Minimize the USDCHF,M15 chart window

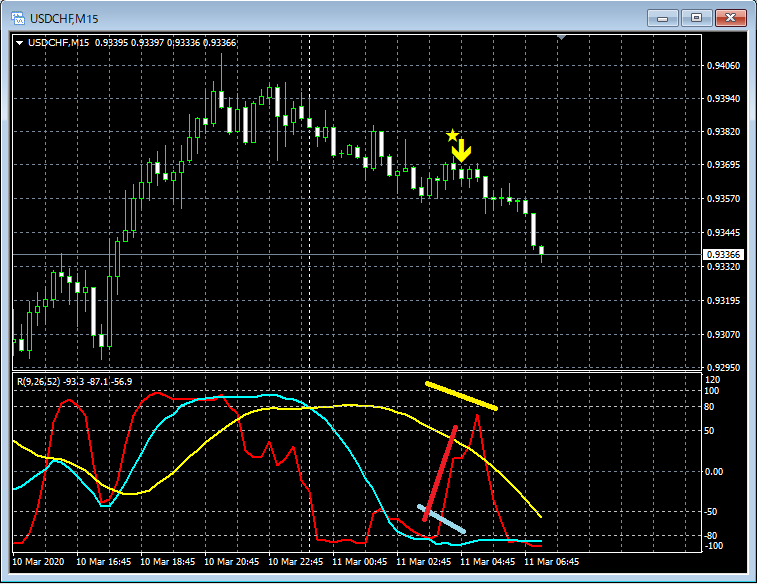coord(662,18)
